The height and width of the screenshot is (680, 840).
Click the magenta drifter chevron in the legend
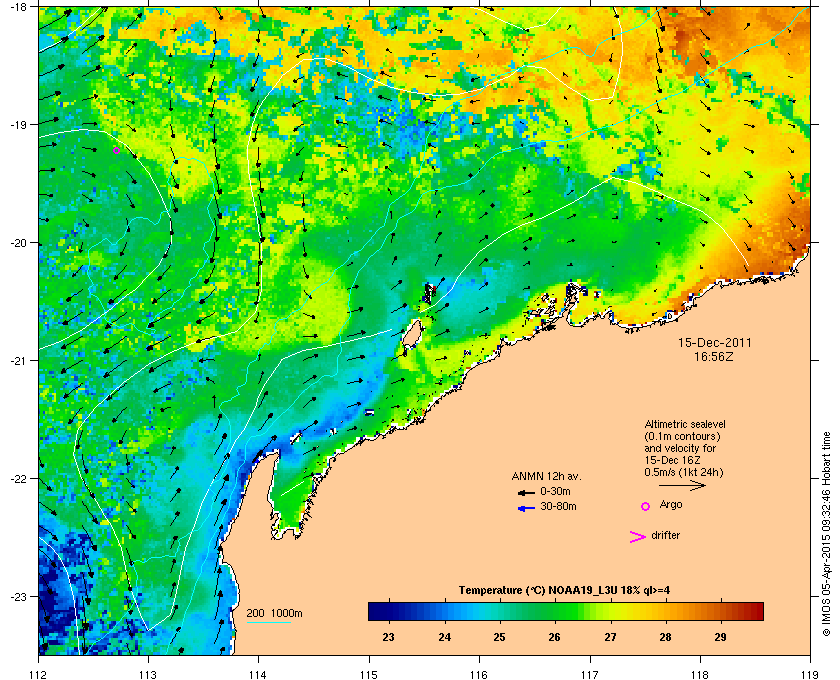coord(637,537)
